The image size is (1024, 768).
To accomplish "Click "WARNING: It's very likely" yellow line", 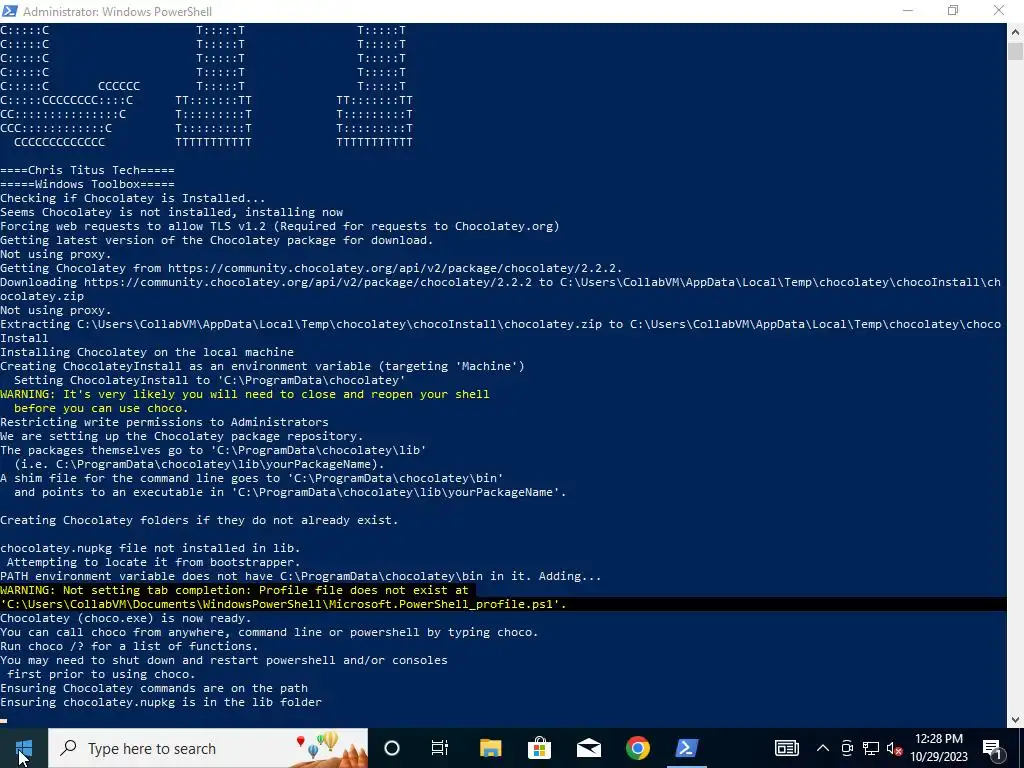I will point(244,394).
